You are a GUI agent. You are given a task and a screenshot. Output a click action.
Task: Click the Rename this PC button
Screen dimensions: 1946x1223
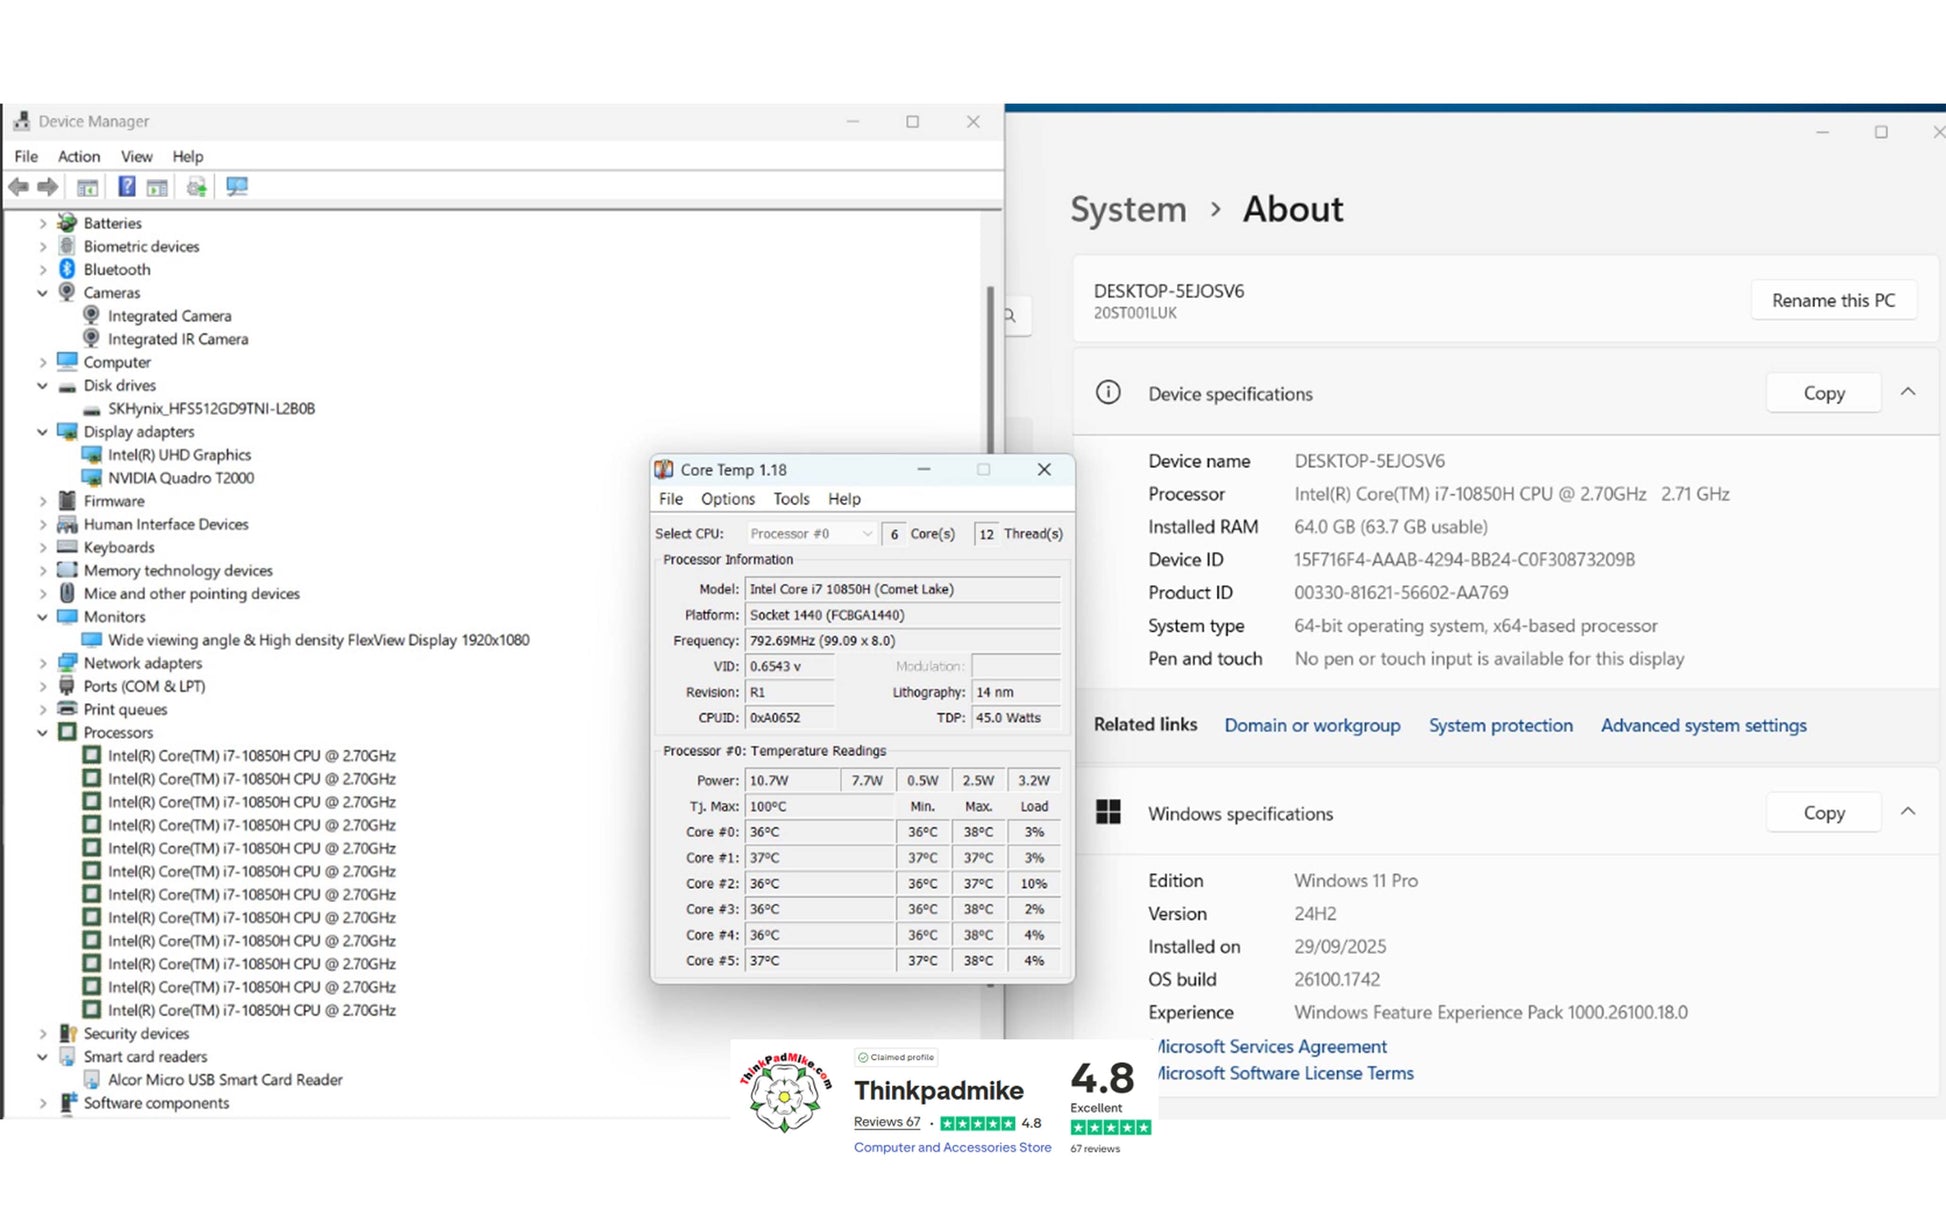(1832, 300)
